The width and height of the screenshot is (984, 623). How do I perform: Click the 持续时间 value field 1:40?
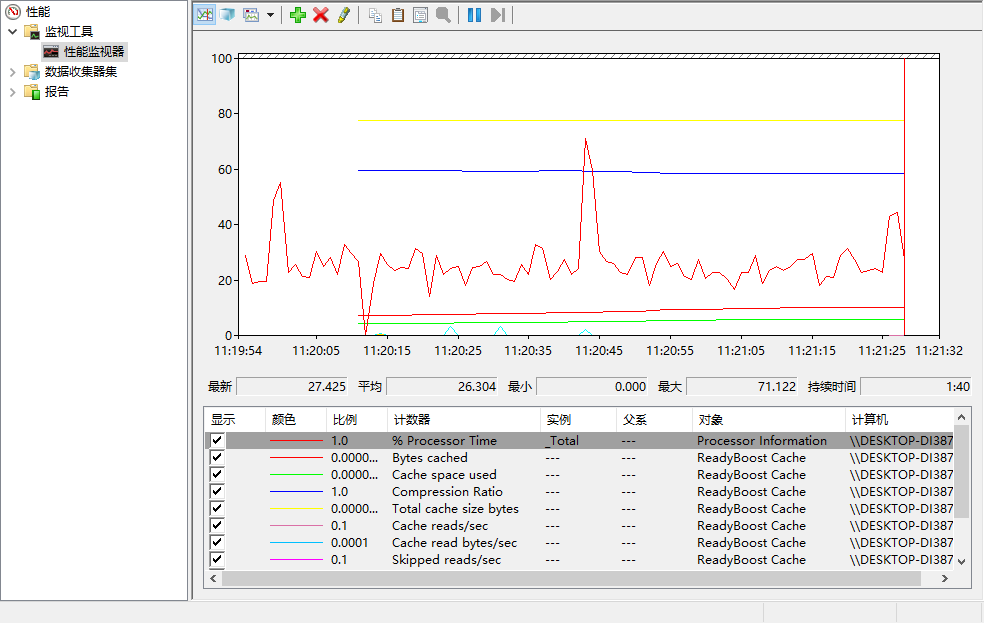click(916, 386)
